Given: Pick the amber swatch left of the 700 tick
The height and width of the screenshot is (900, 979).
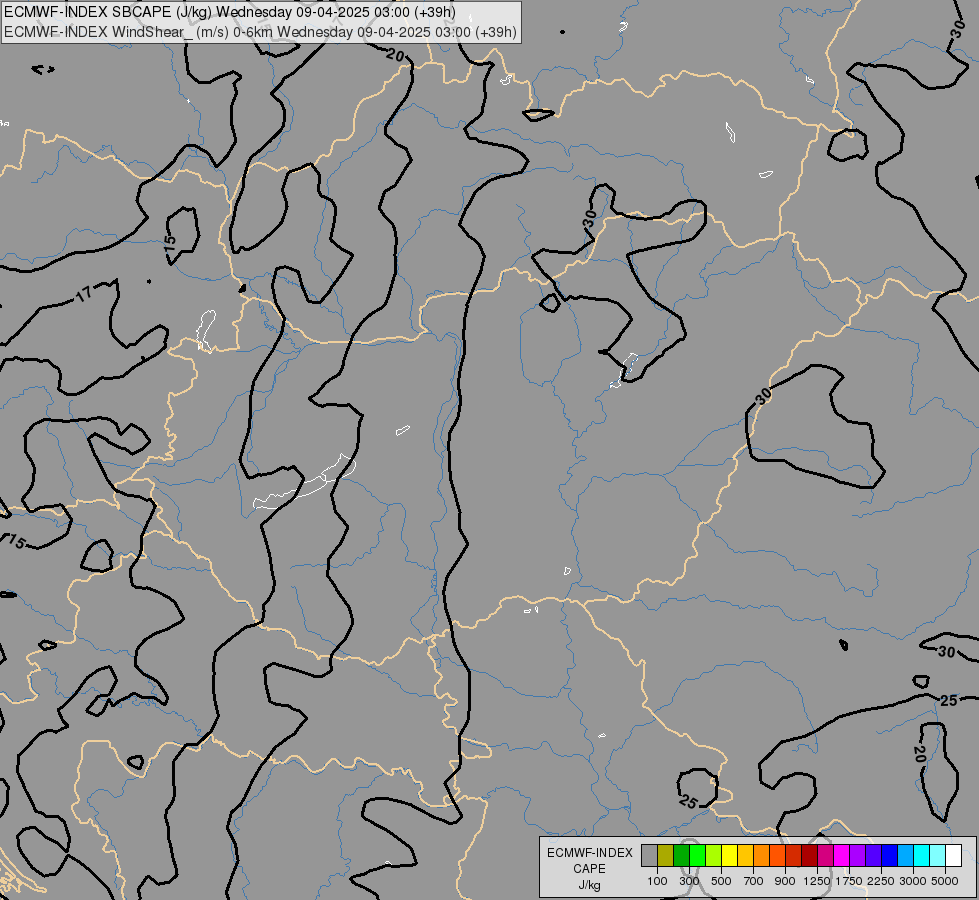Looking at the screenshot, I should pyautogui.click(x=745, y=856).
